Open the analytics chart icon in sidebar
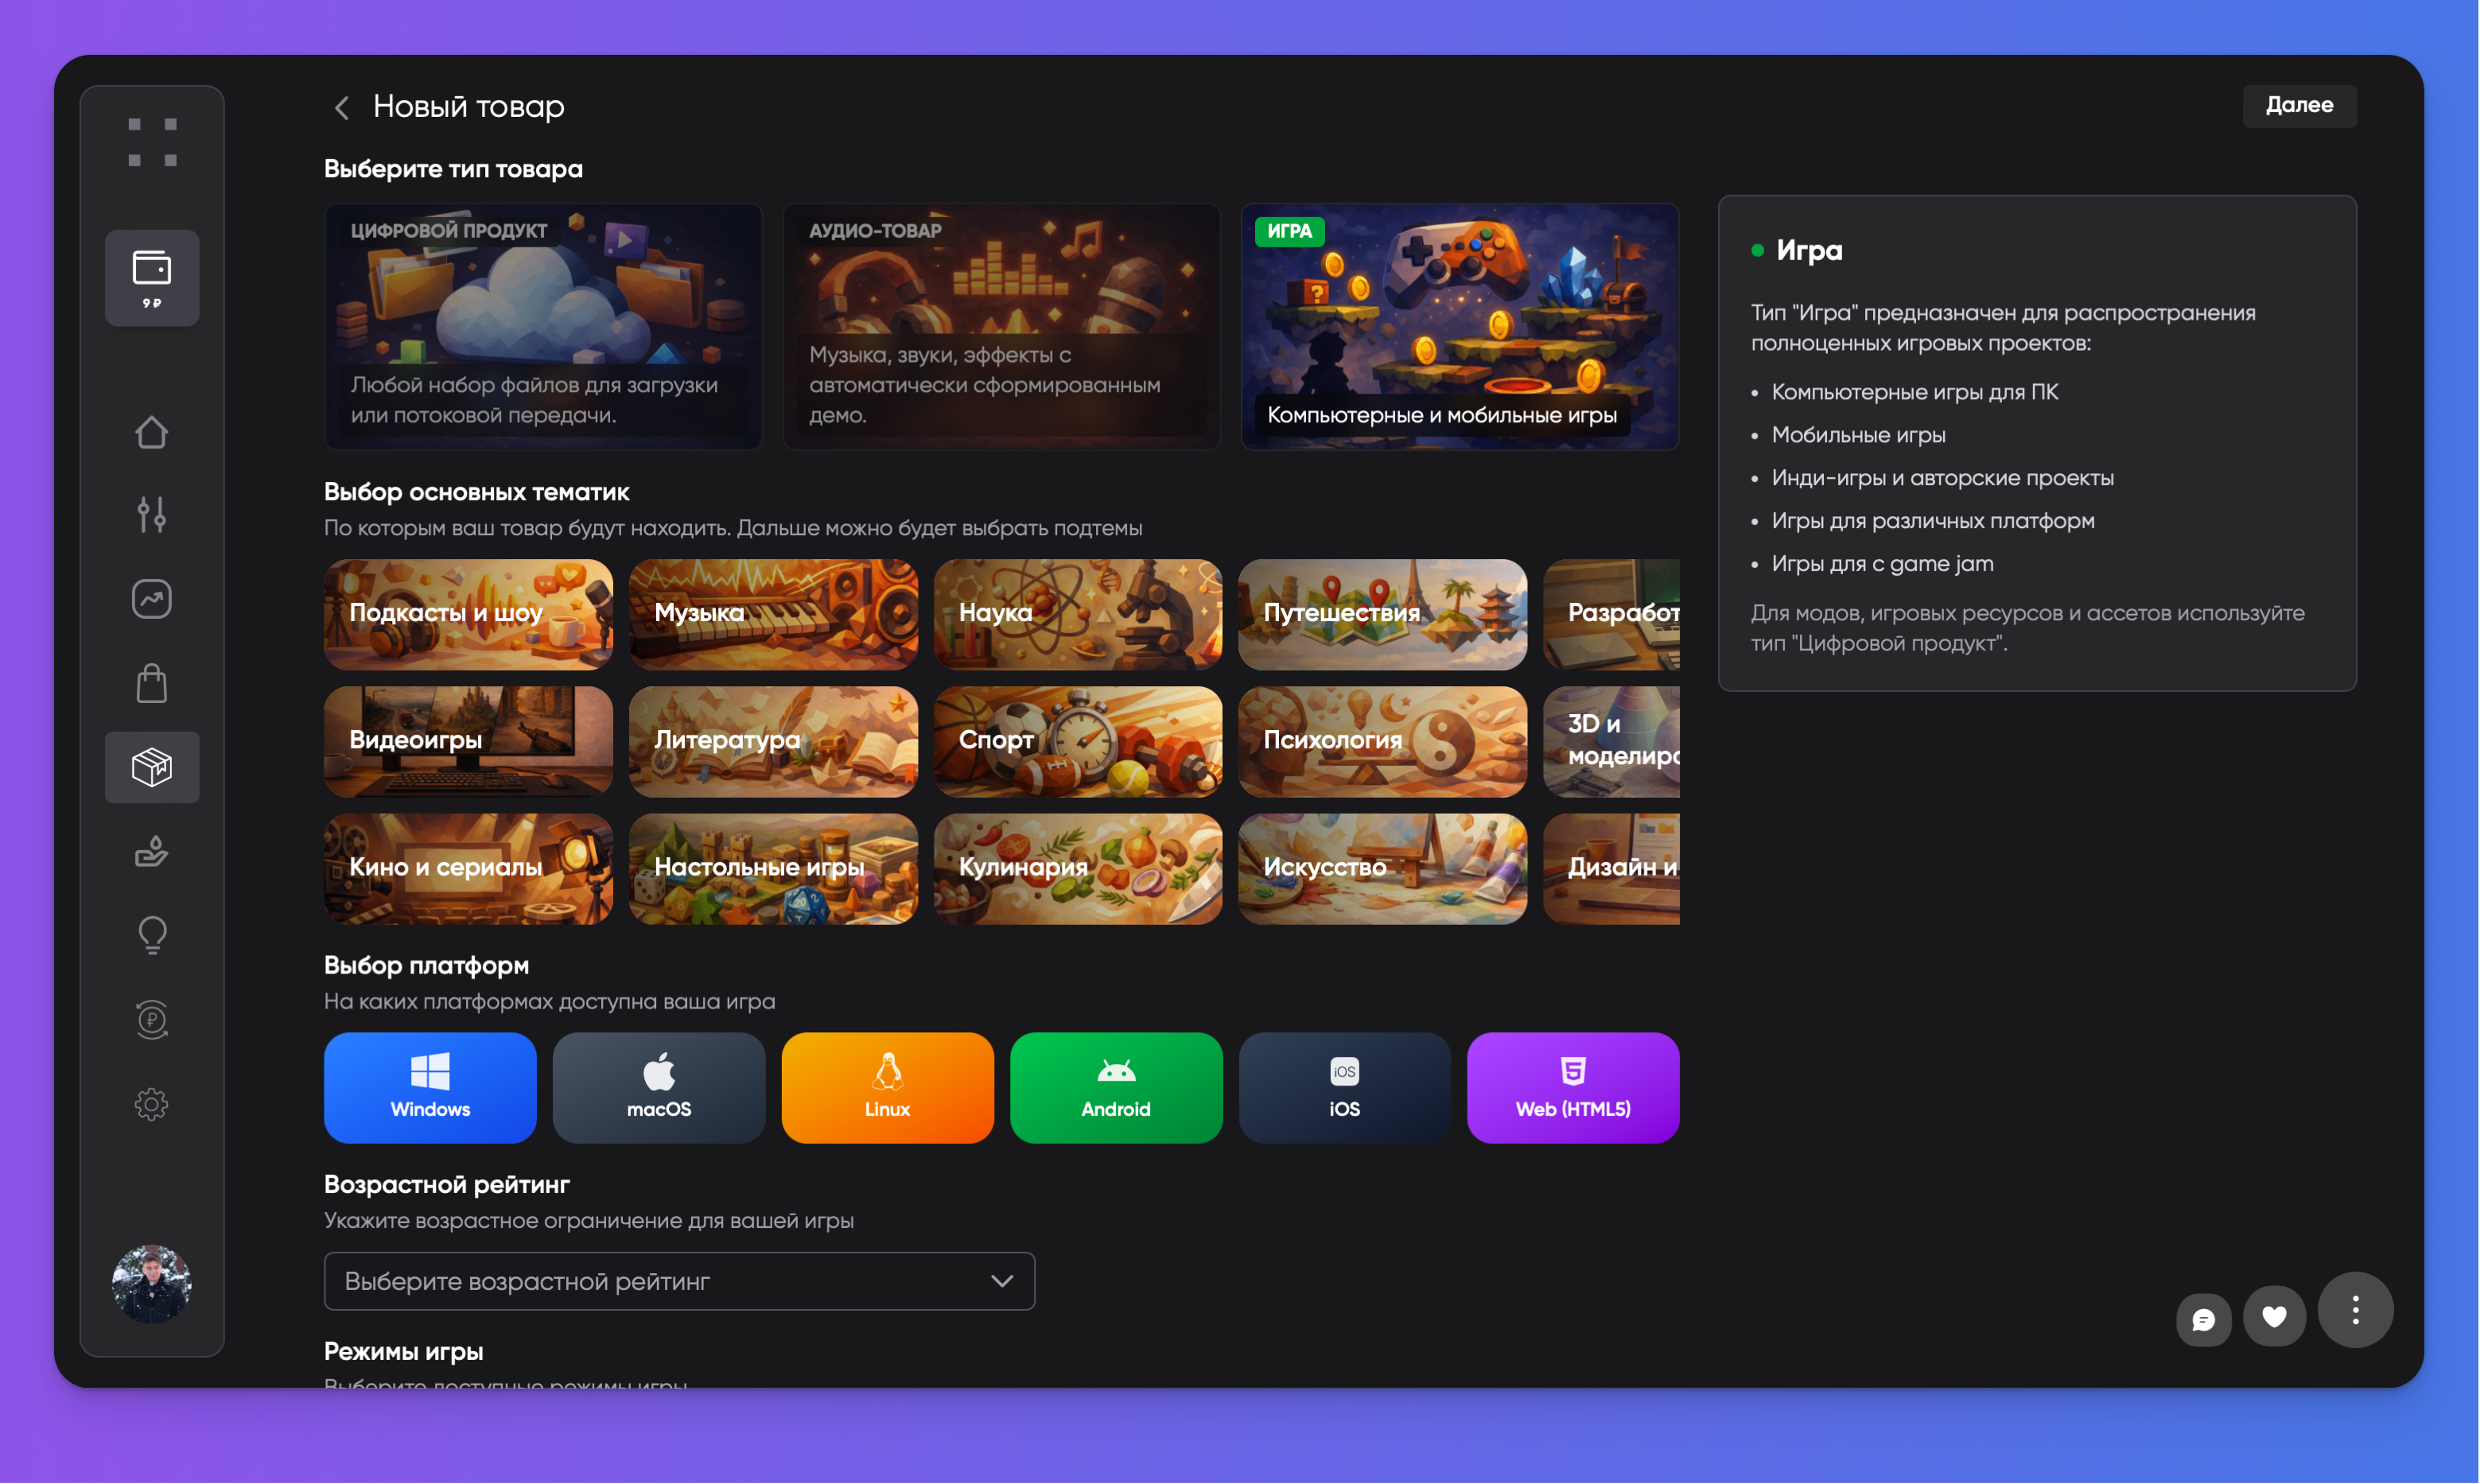2480x1484 pixels. (x=152, y=599)
